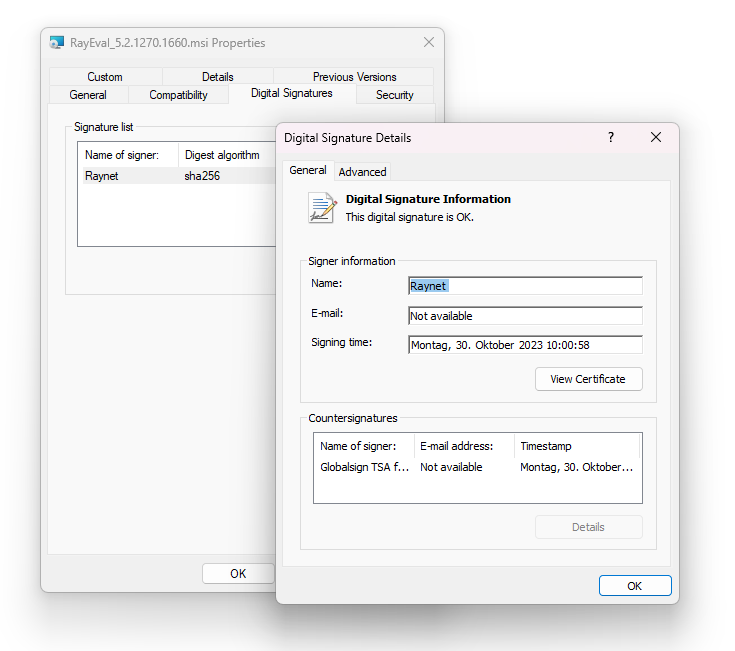Go to the Security tab
Viewport: 735px width, 651px height.
(x=394, y=95)
